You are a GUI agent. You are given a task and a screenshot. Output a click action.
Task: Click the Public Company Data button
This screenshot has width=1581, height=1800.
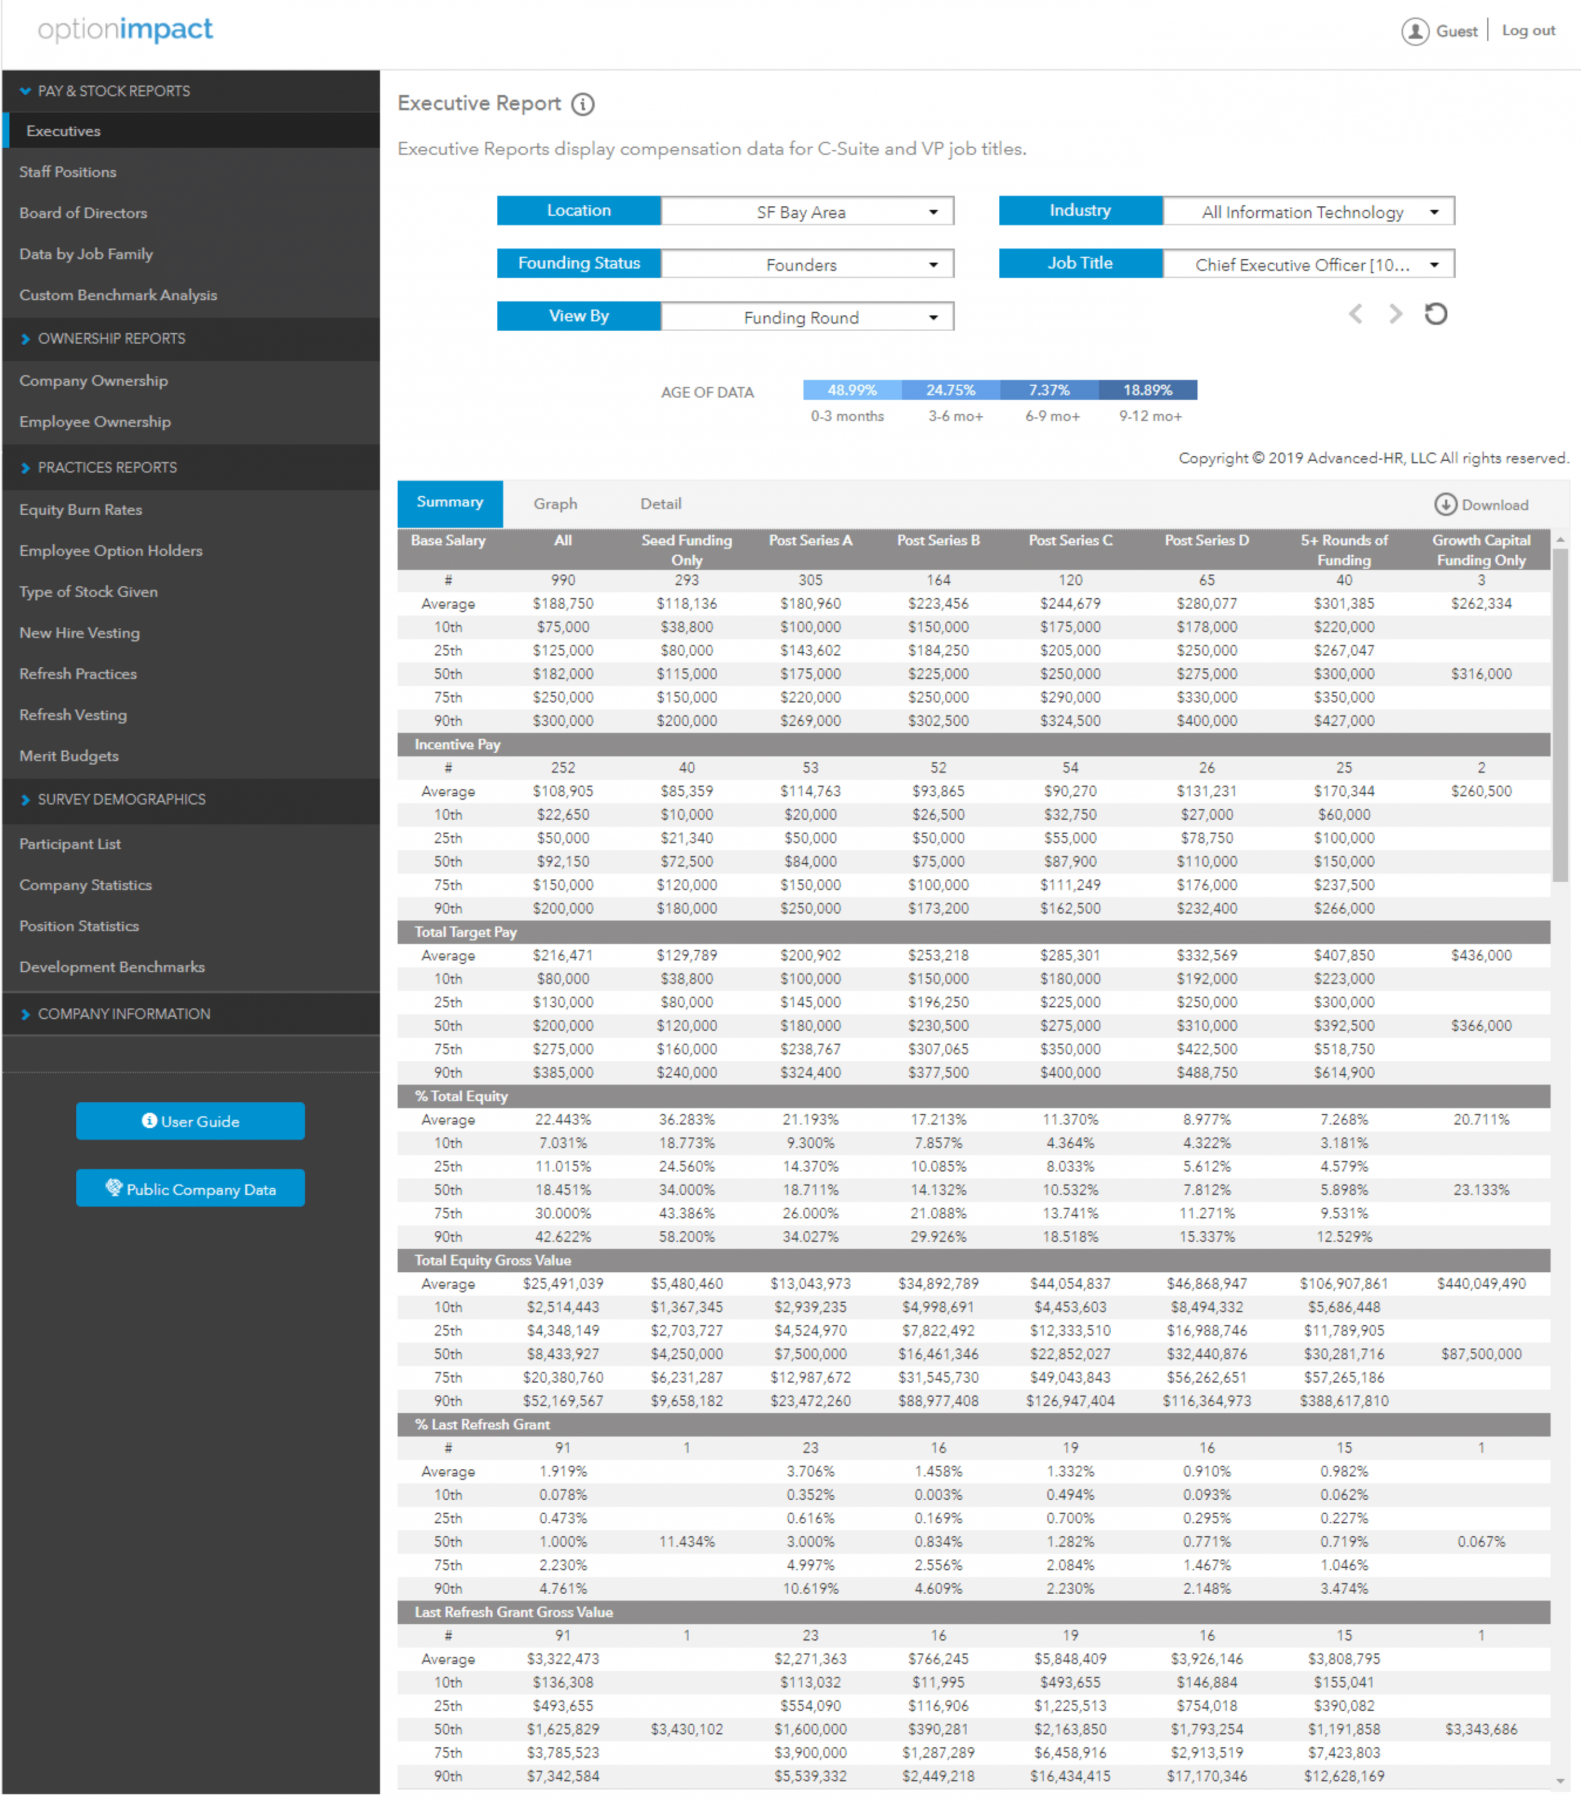[x=190, y=1189]
